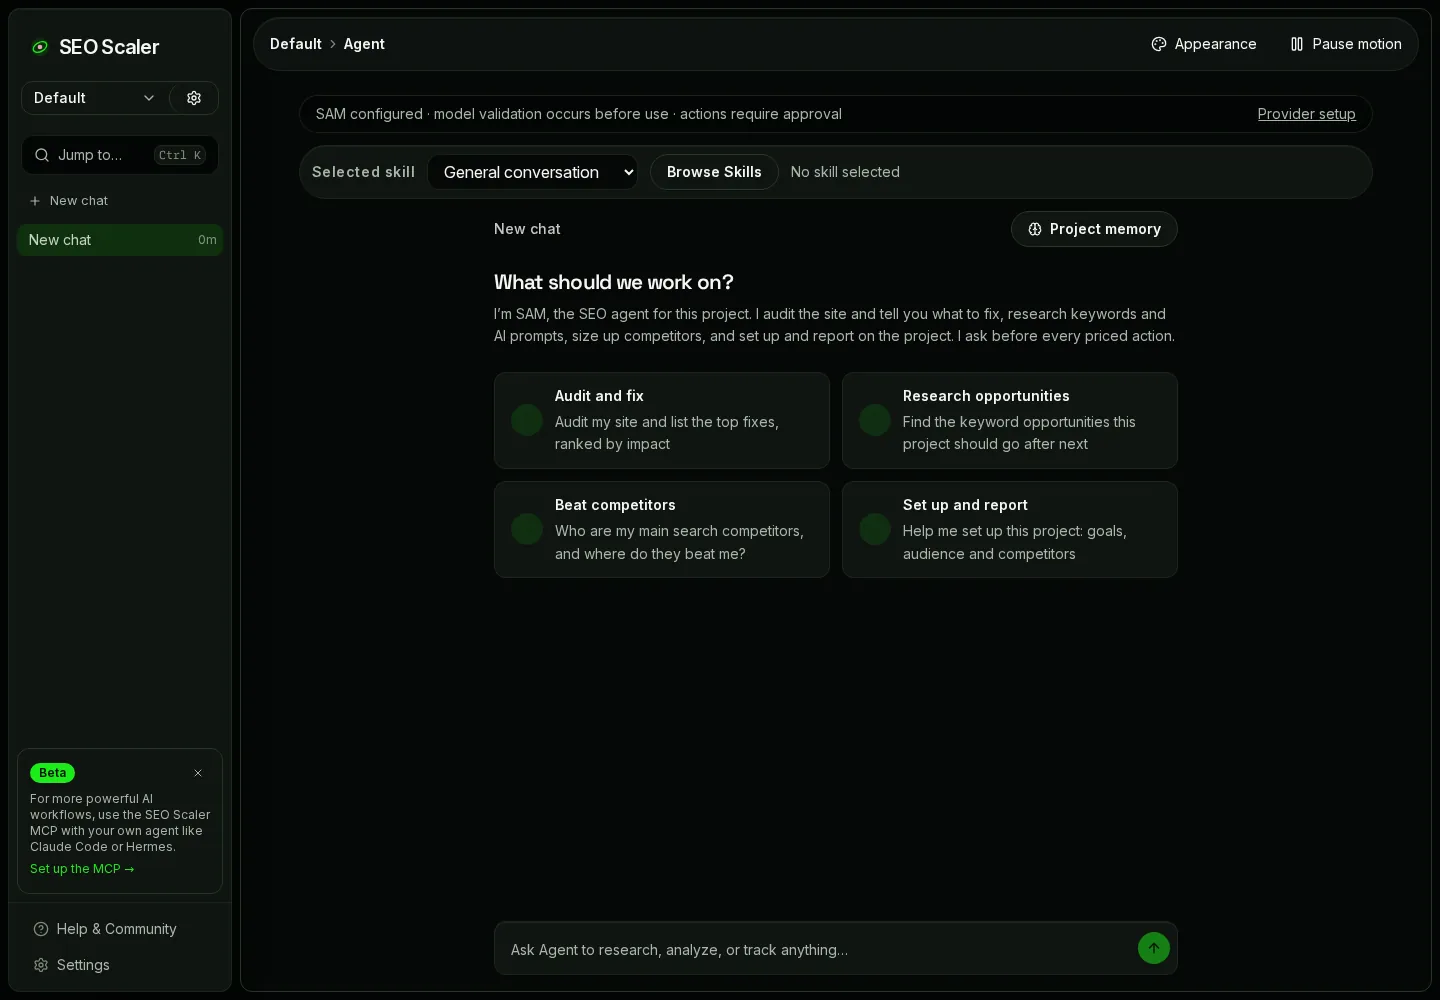
Task: Open Settings from the sidebar
Action: coord(72,965)
